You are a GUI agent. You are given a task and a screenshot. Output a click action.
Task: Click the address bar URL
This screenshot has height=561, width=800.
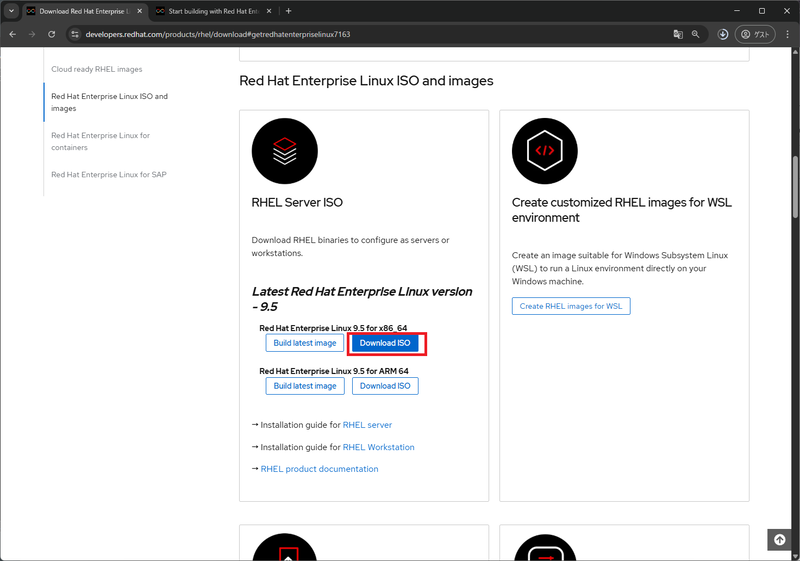[x=218, y=34]
